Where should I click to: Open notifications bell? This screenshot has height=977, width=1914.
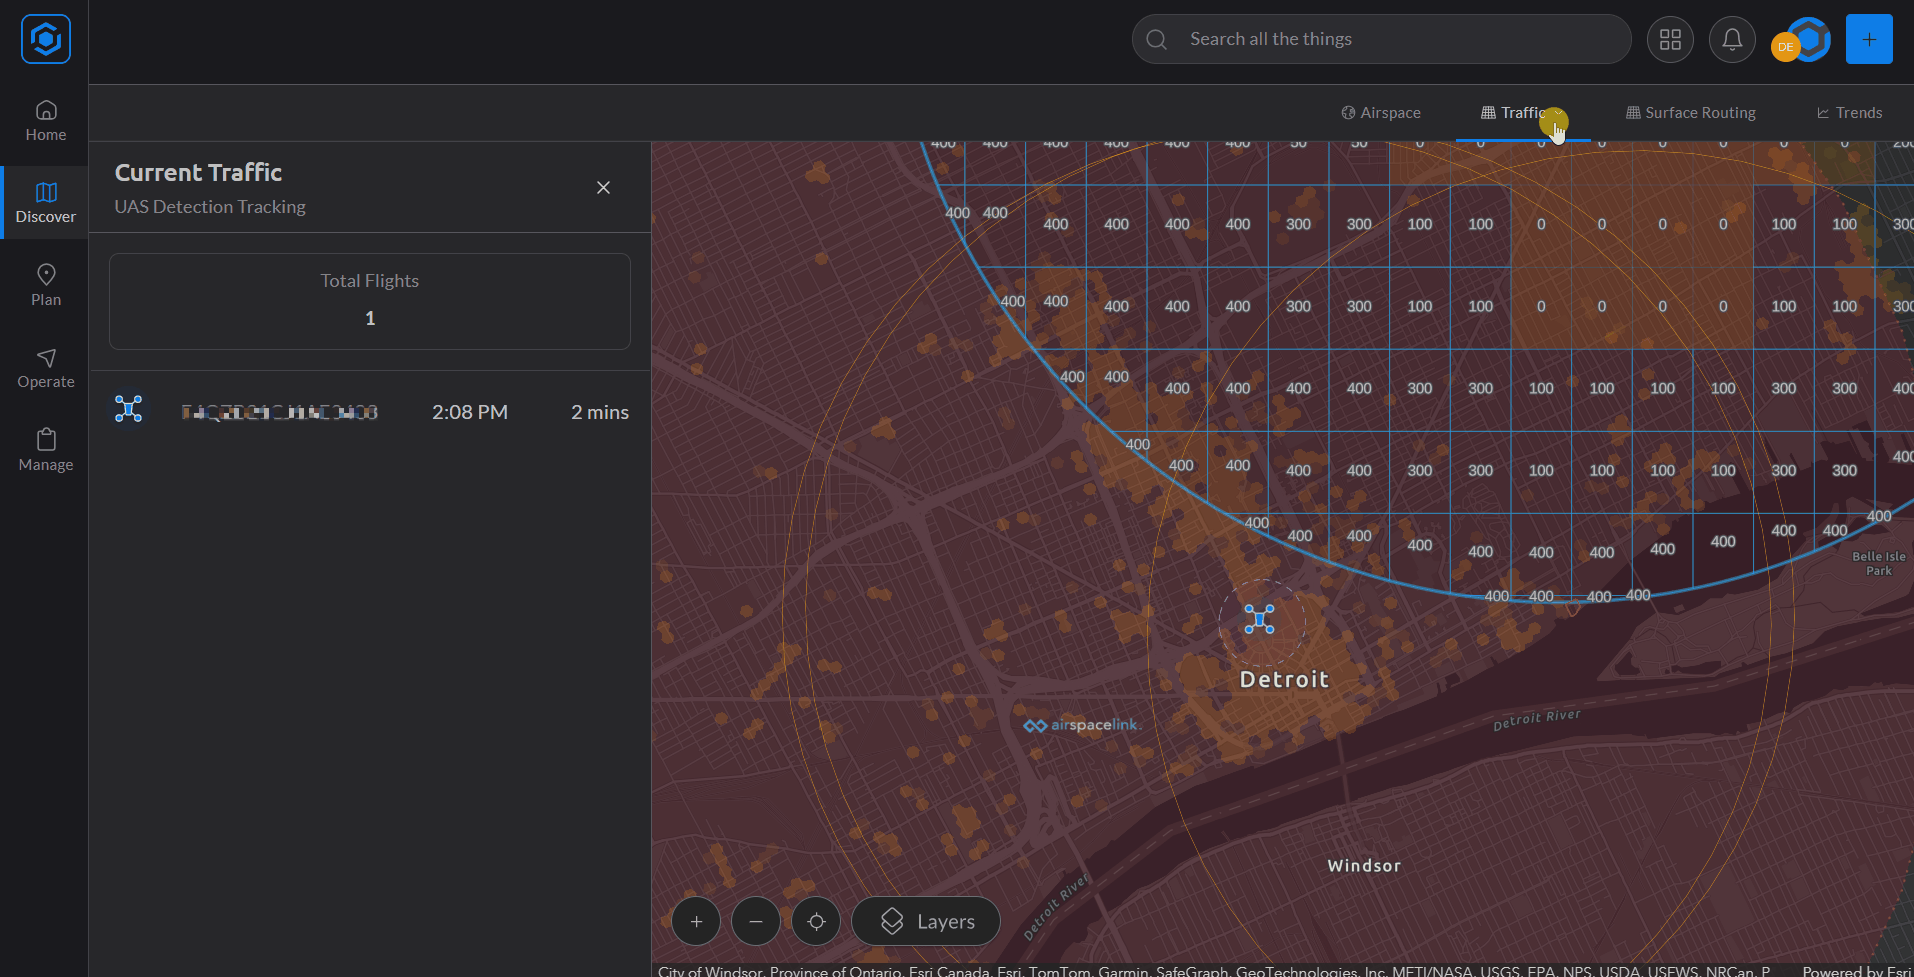[1732, 40]
